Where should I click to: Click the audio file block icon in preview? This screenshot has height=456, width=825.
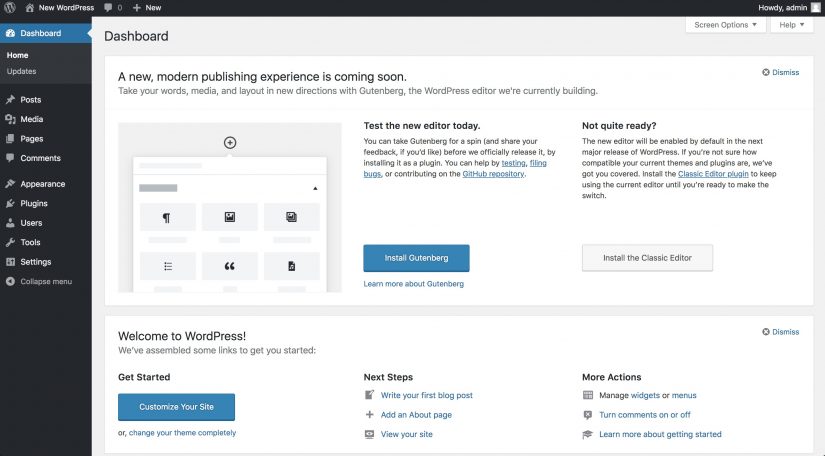(x=291, y=266)
